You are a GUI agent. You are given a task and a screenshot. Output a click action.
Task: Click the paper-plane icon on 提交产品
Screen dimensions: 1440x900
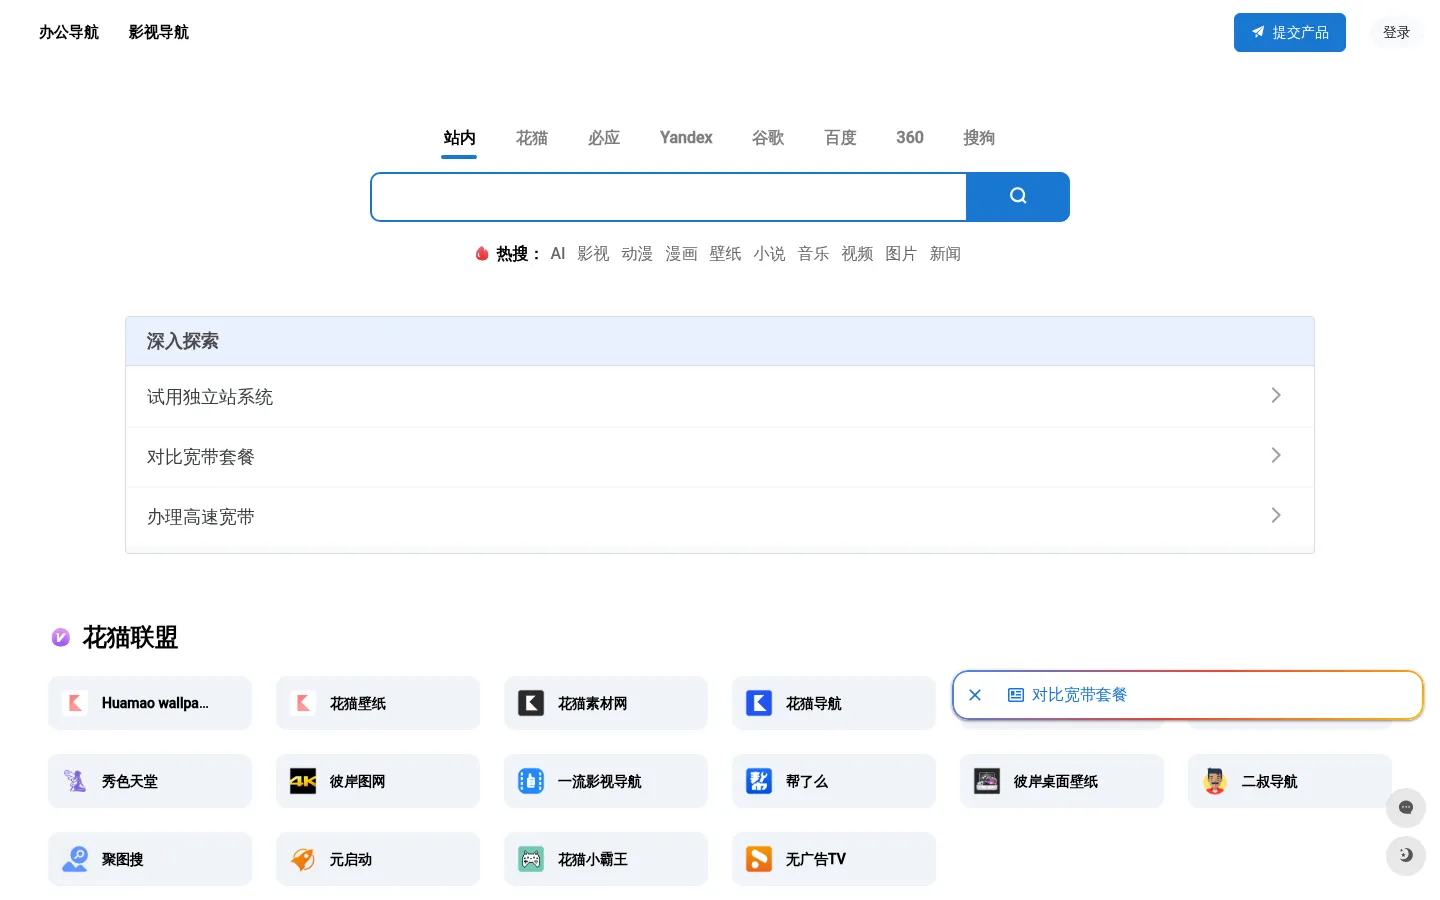(x=1258, y=32)
